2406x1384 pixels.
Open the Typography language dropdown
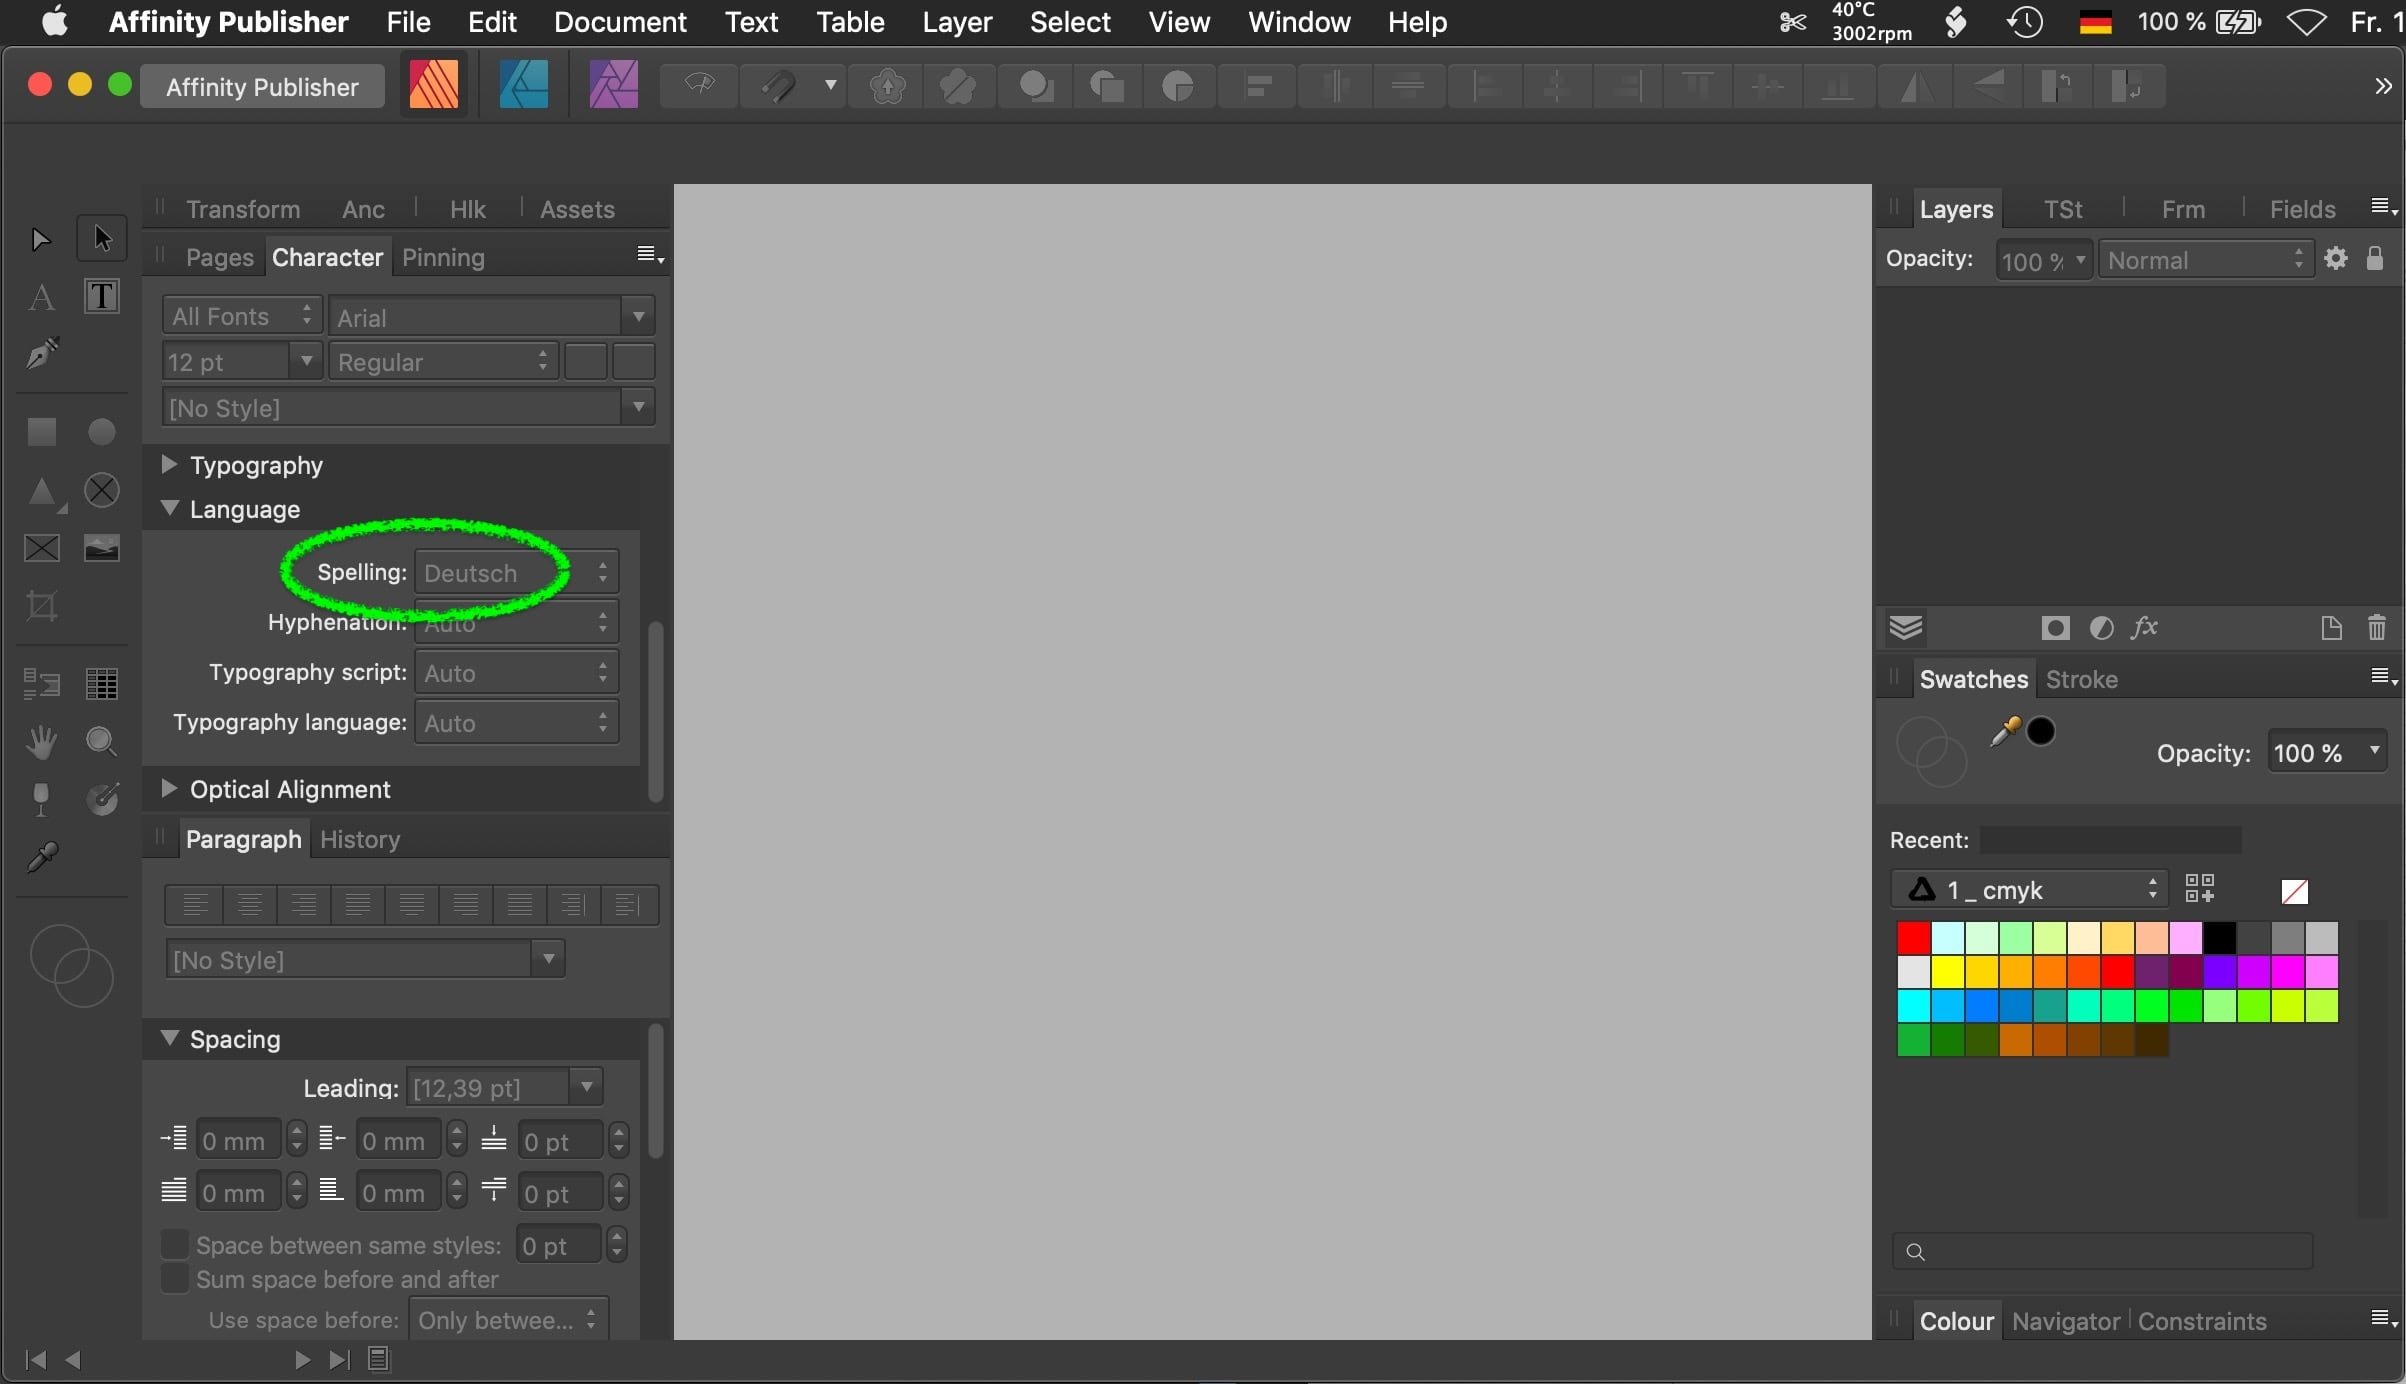pyautogui.click(x=516, y=722)
